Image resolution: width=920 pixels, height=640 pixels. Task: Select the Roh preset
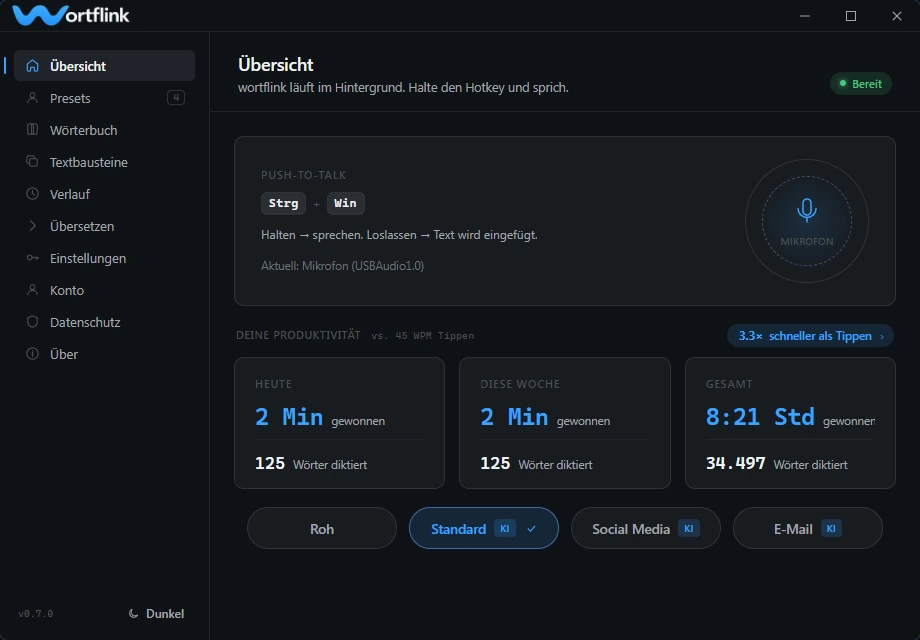[x=322, y=529]
